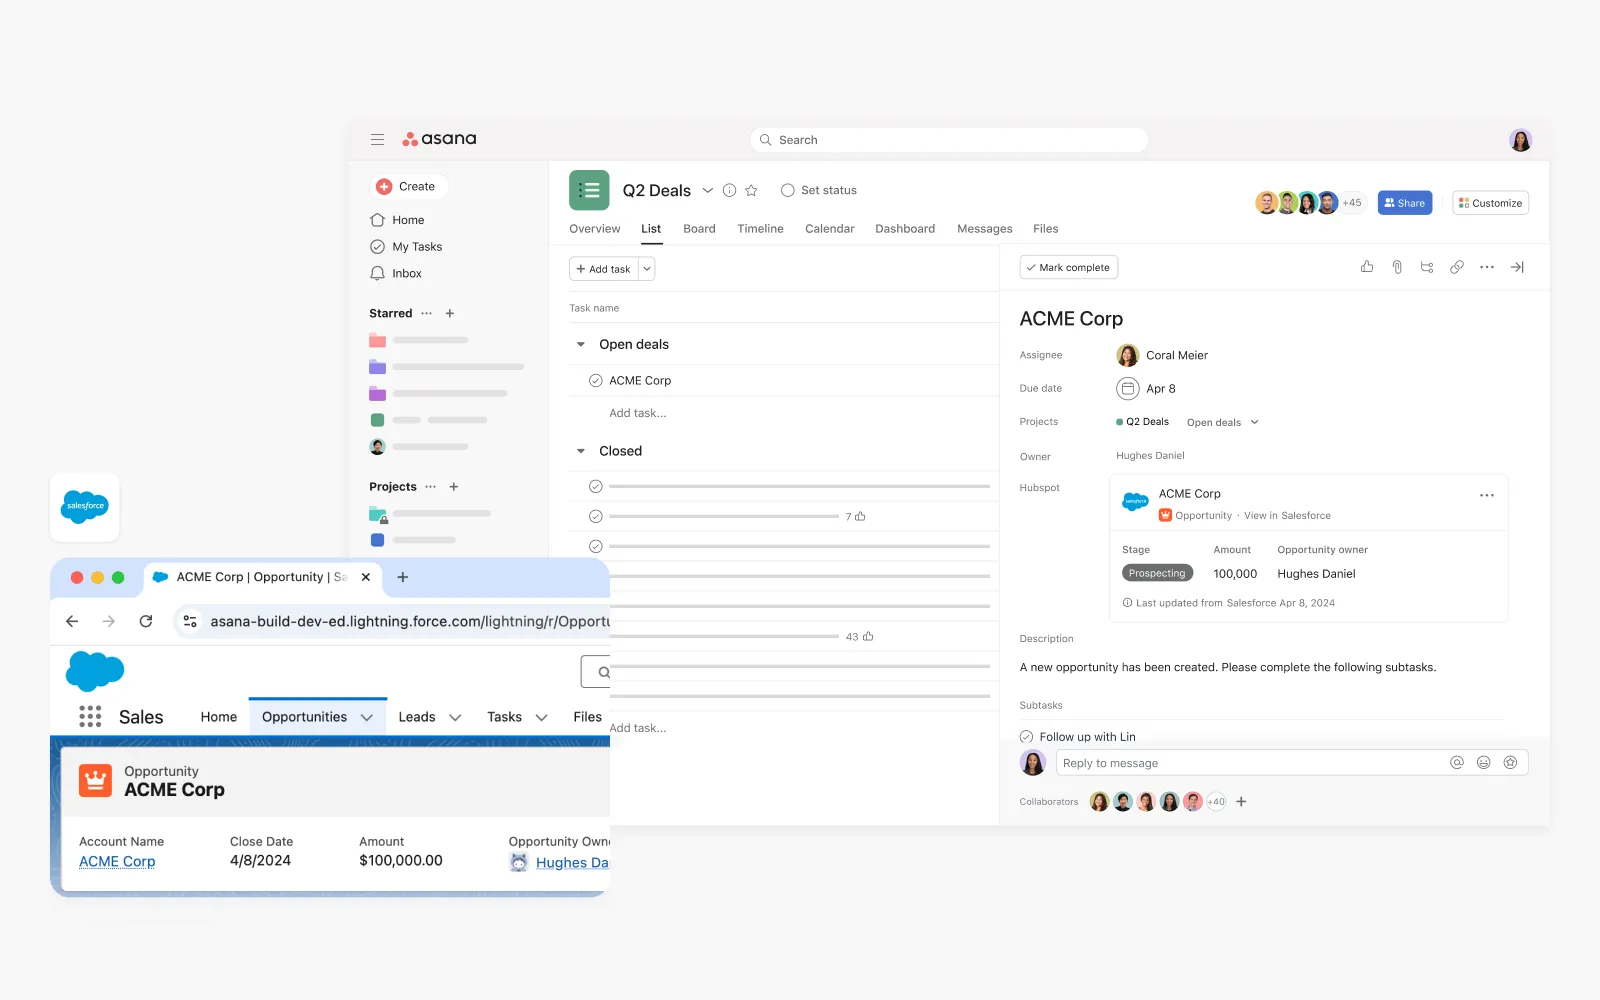Click the Prospecting stage badge
1600x1000 pixels.
pyautogui.click(x=1157, y=574)
